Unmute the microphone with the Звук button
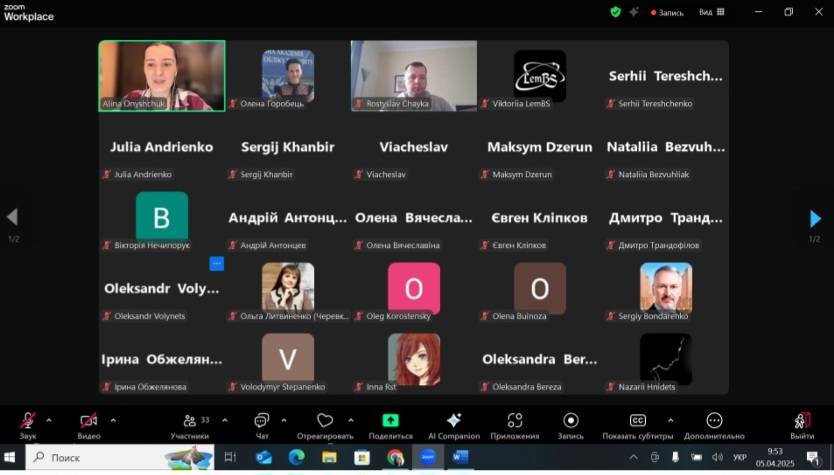The width and height of the screenshot is (834, 475). coord(28,422)
